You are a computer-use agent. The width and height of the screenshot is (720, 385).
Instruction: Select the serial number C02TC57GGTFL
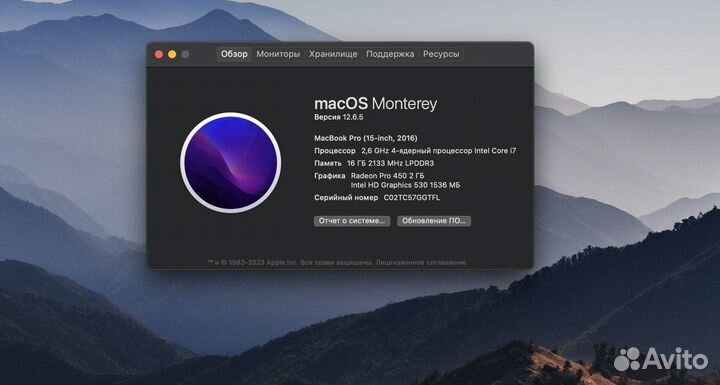pos(411,198)
